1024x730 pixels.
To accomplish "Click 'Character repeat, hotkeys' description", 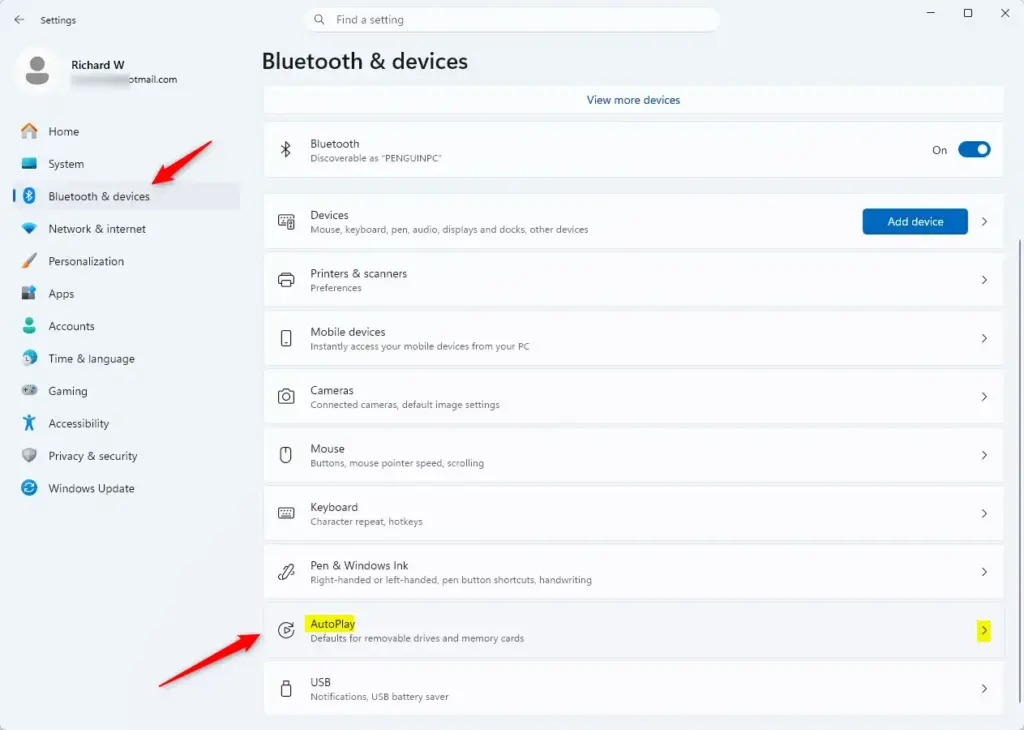I will 366,521.
